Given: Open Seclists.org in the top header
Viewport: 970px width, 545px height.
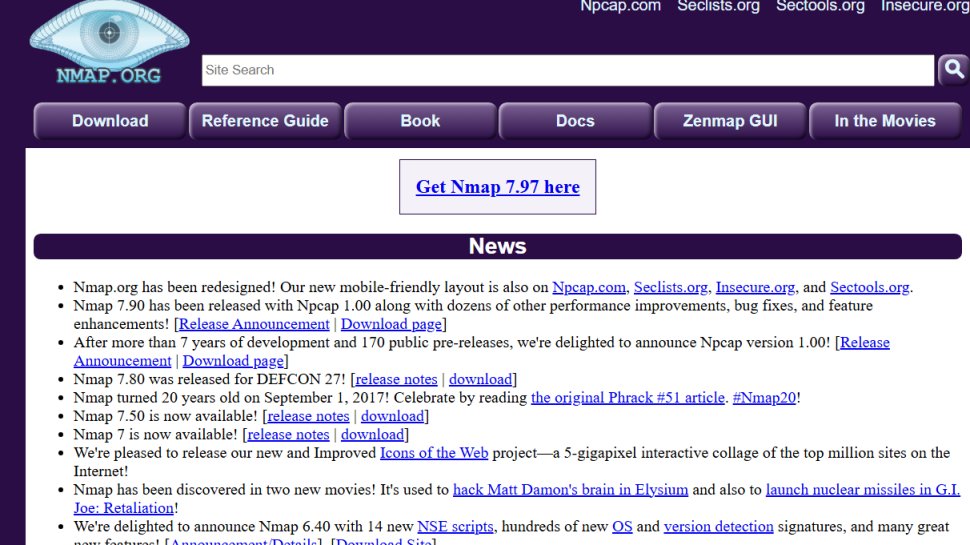Looking at the screenshot, I should click(718, 6).
